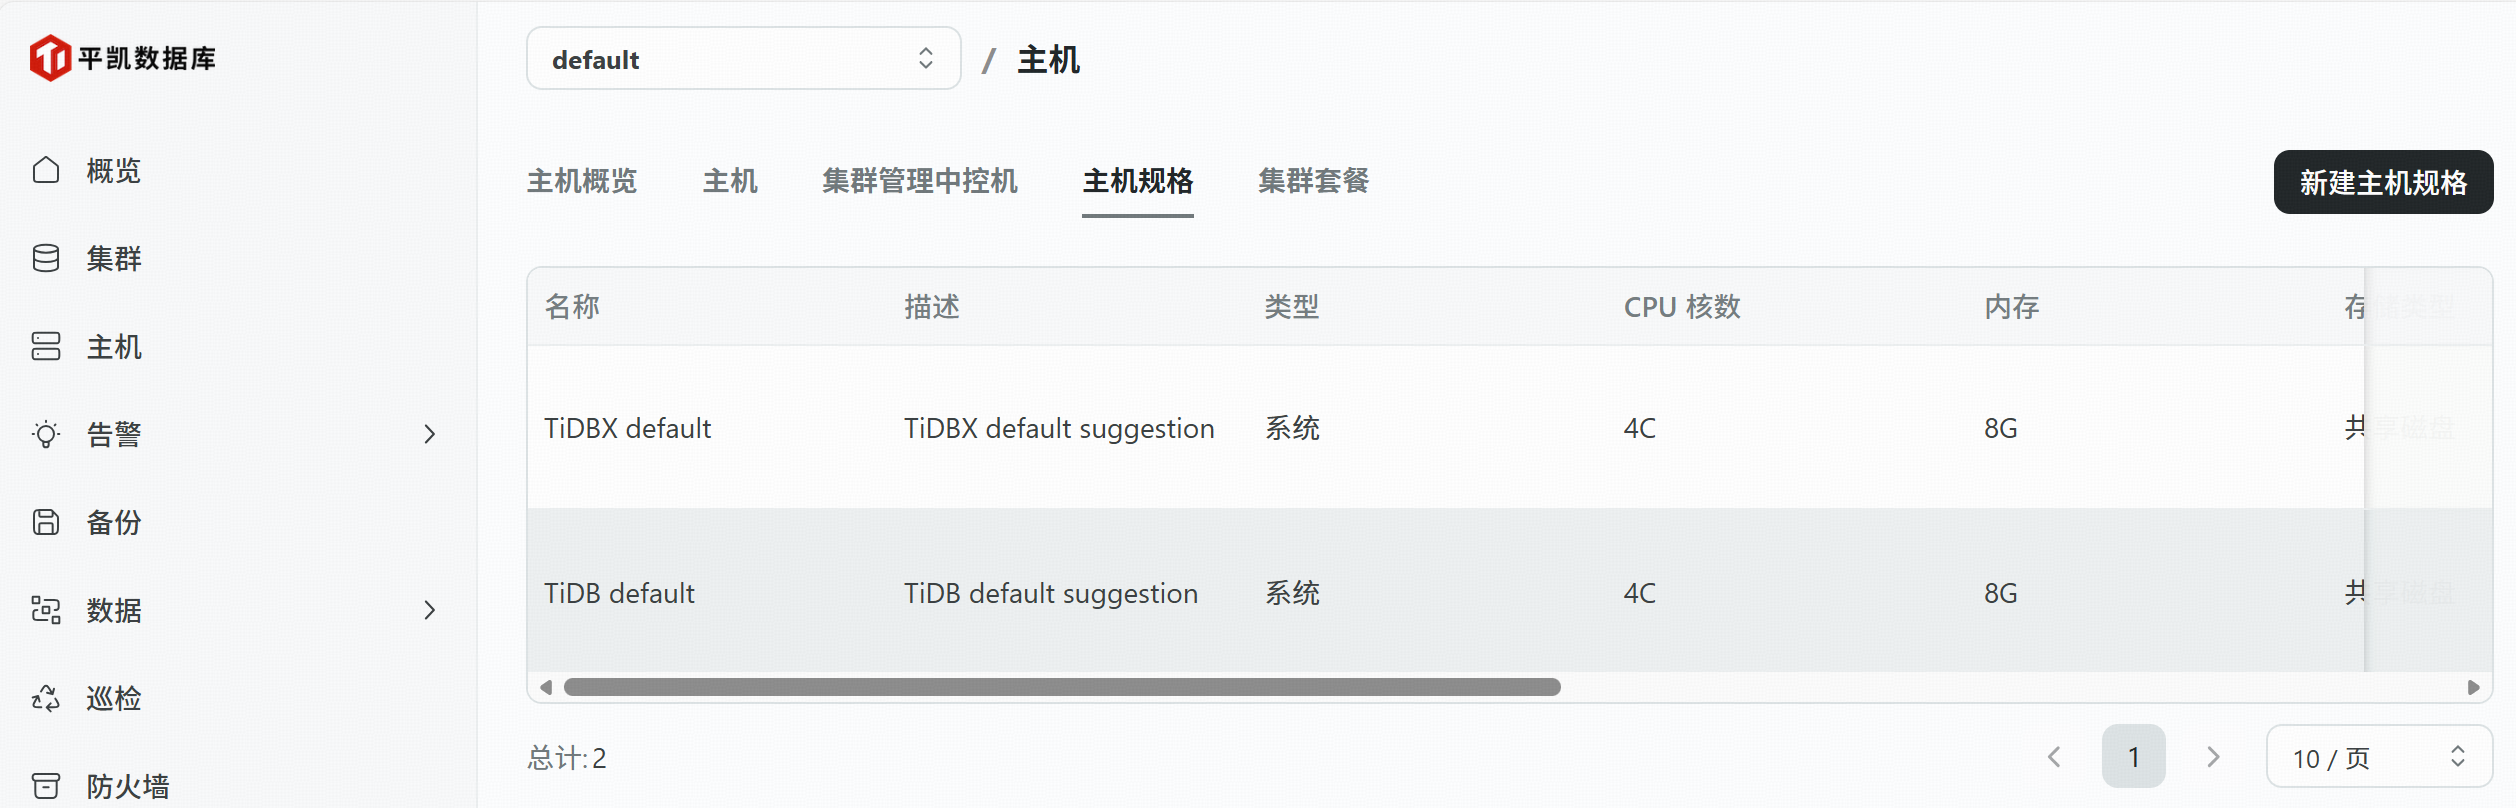Switch to the 主机概览 tab
Image resolution: width=2516 pixels, height=808 pixels.
click(x=582, y=181)
